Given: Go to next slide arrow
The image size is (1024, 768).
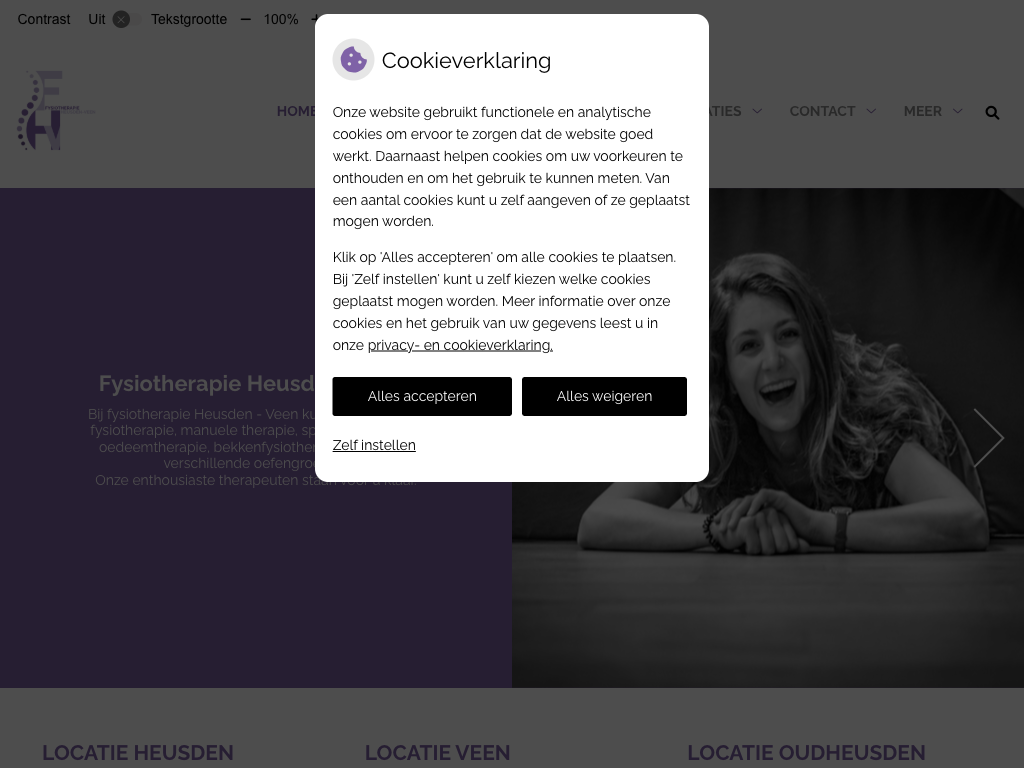Looking at the screenshot, I should 988,438.
